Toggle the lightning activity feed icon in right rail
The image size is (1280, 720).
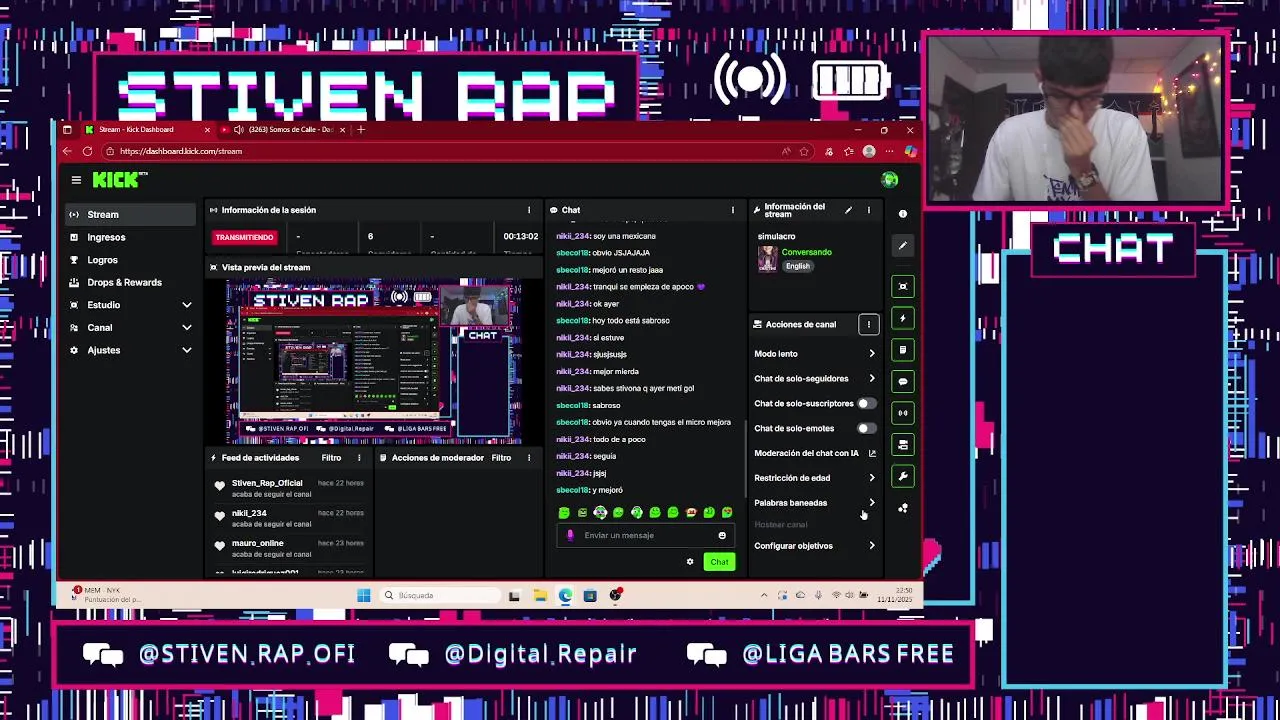903,319
